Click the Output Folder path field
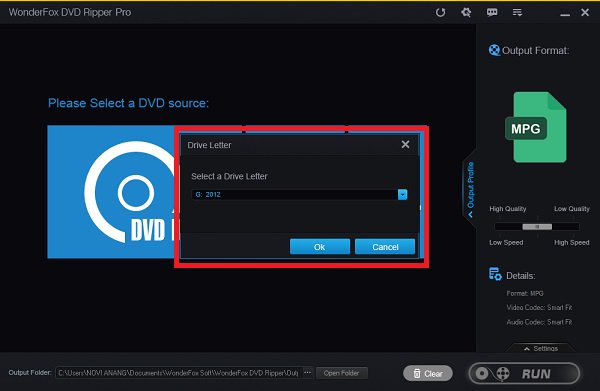Viewport: 600px width, 391px height. point(178,373)
